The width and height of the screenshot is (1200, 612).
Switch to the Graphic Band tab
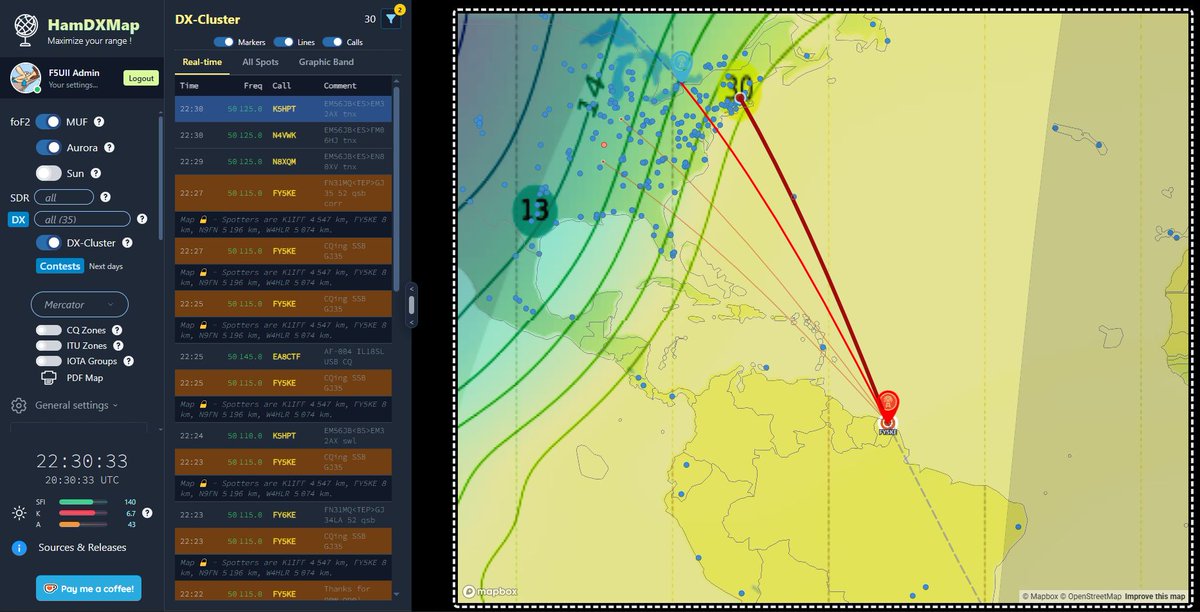(x=327, y=62)
